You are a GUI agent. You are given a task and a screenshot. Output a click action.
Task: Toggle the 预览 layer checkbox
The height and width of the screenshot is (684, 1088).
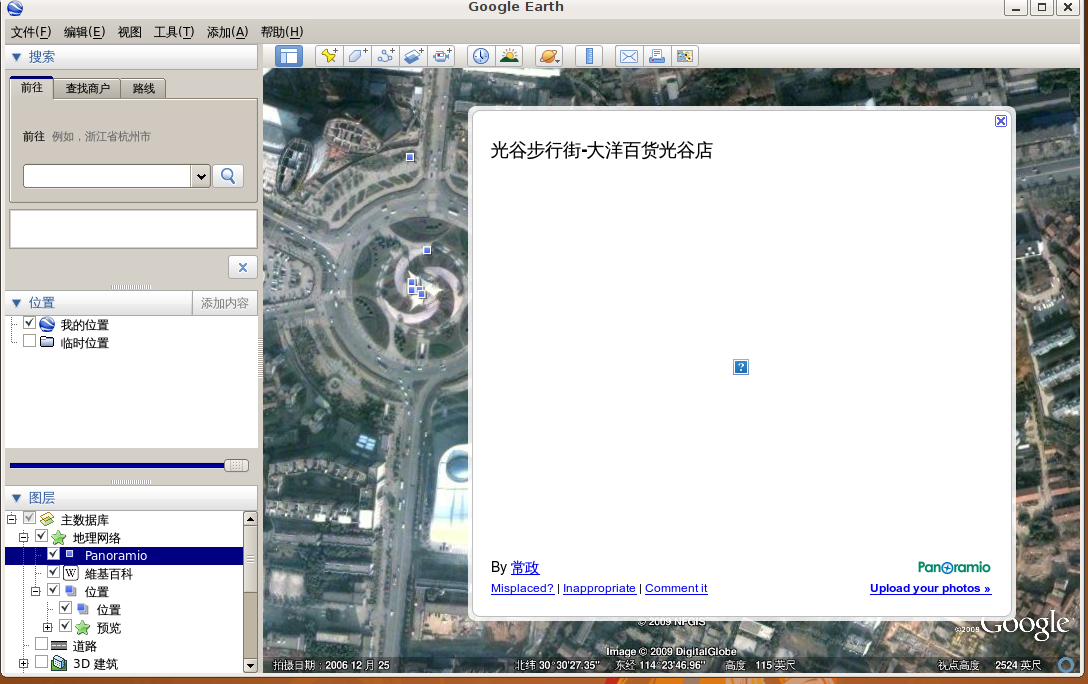[65, 626]
